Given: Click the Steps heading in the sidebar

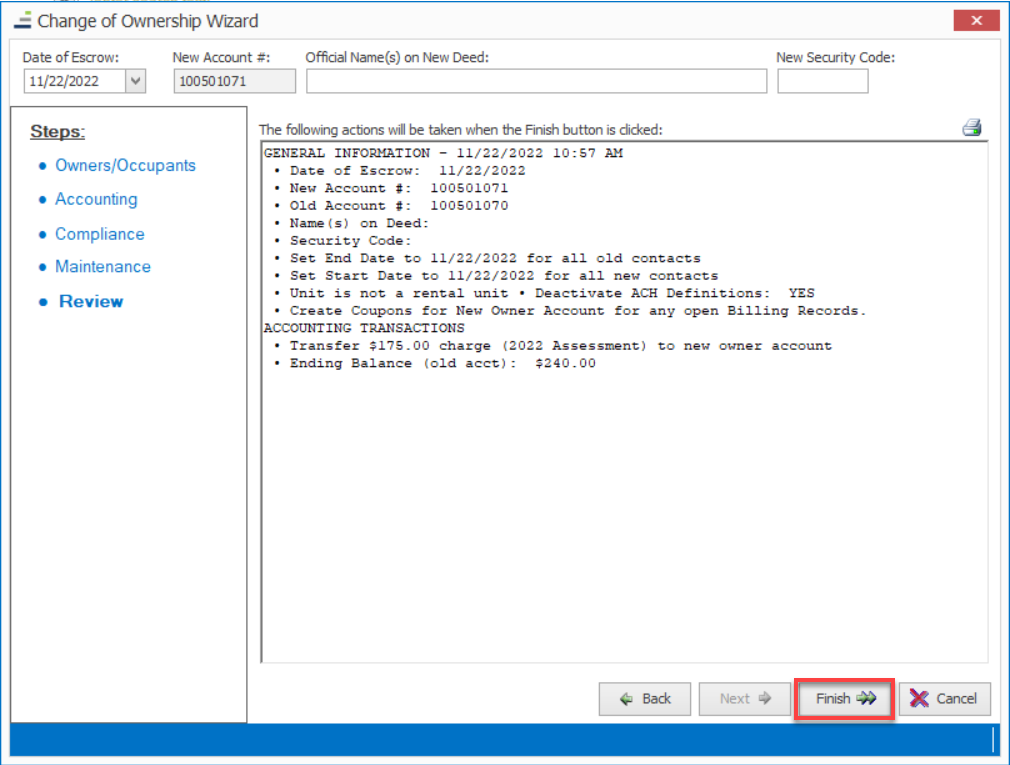Looking at the screenshot, I should click(x=58, y=132).
